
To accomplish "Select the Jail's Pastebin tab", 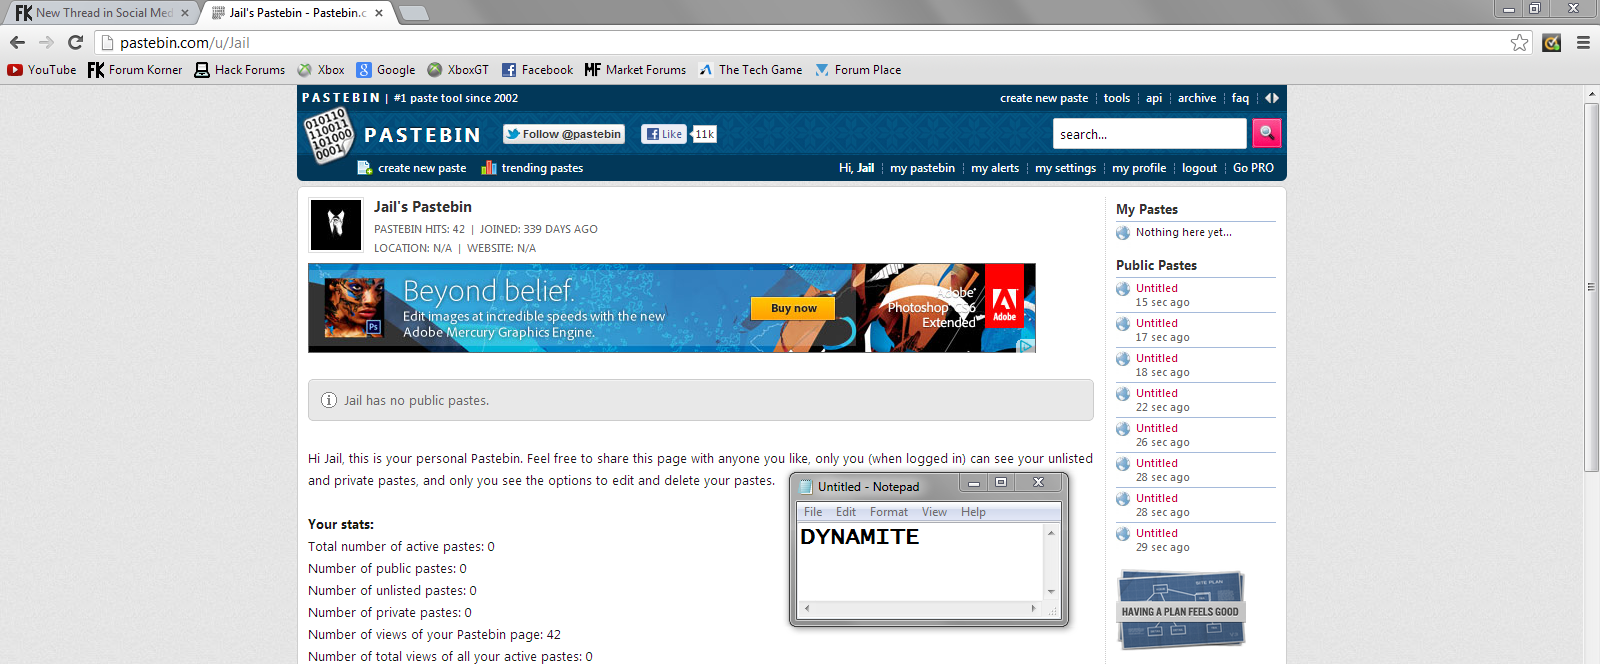I will click(x=296, y=13).
